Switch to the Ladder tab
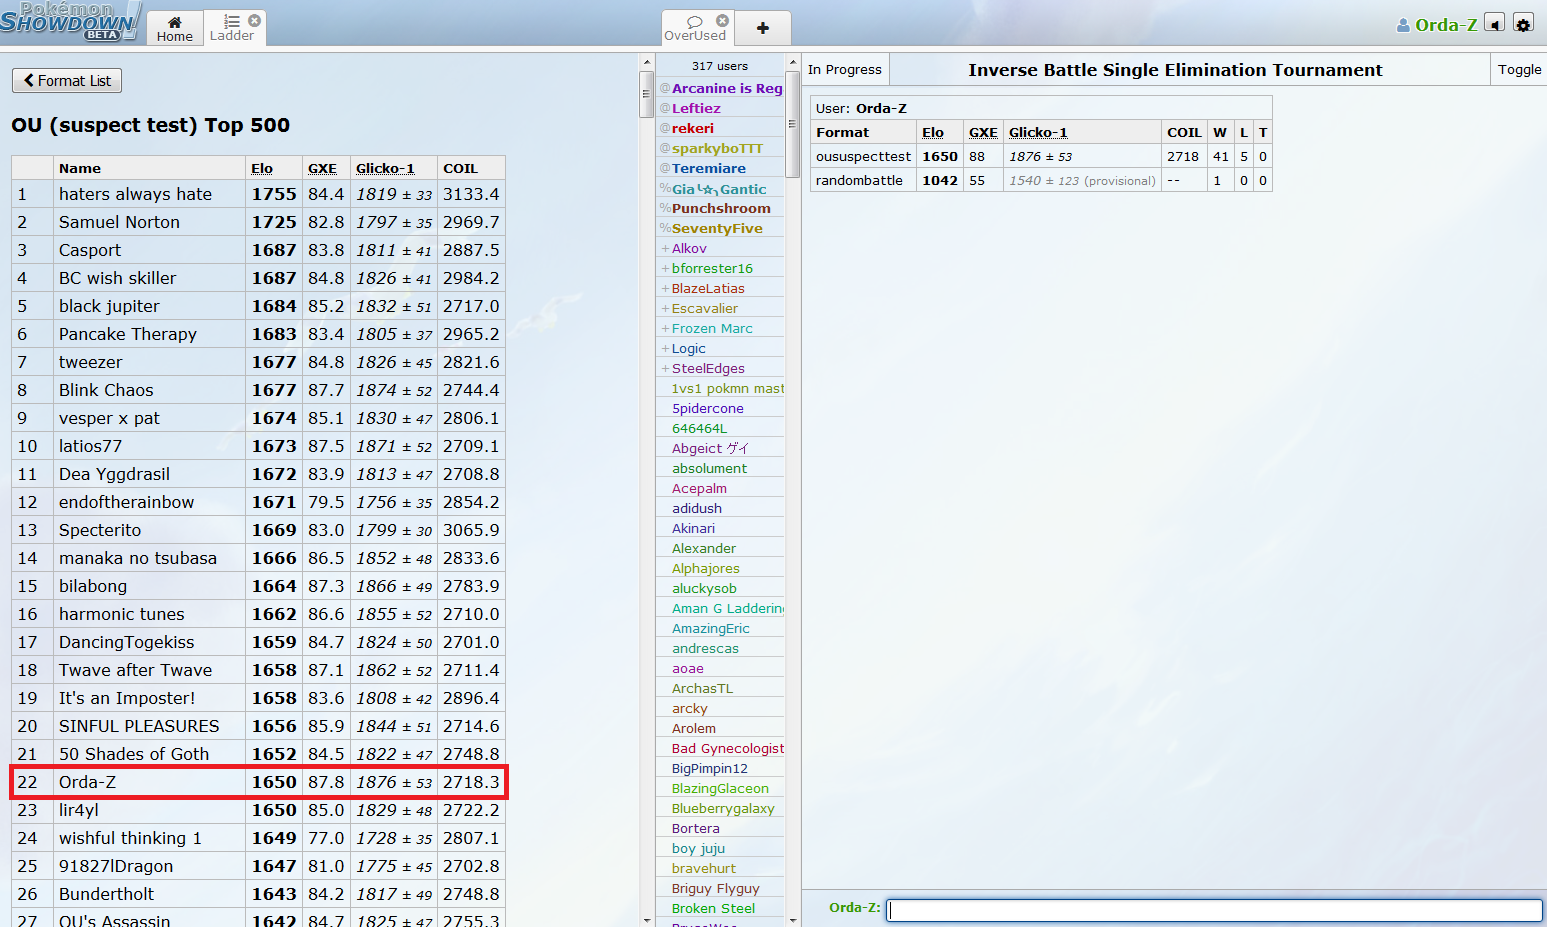This screenshot has height=927, width=1547. pos(231,28)
